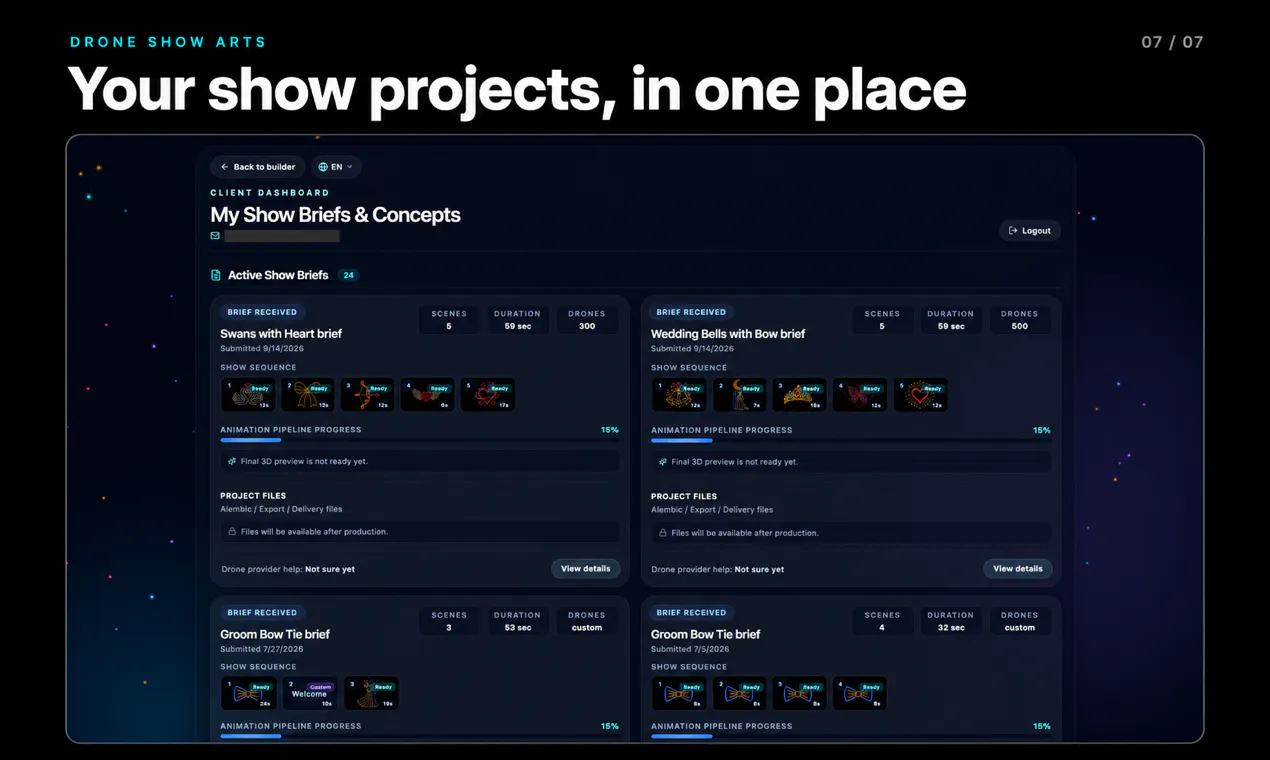Open the EN language dropdown
This screenshot has height=760, width=1270.
click(336, 167)
